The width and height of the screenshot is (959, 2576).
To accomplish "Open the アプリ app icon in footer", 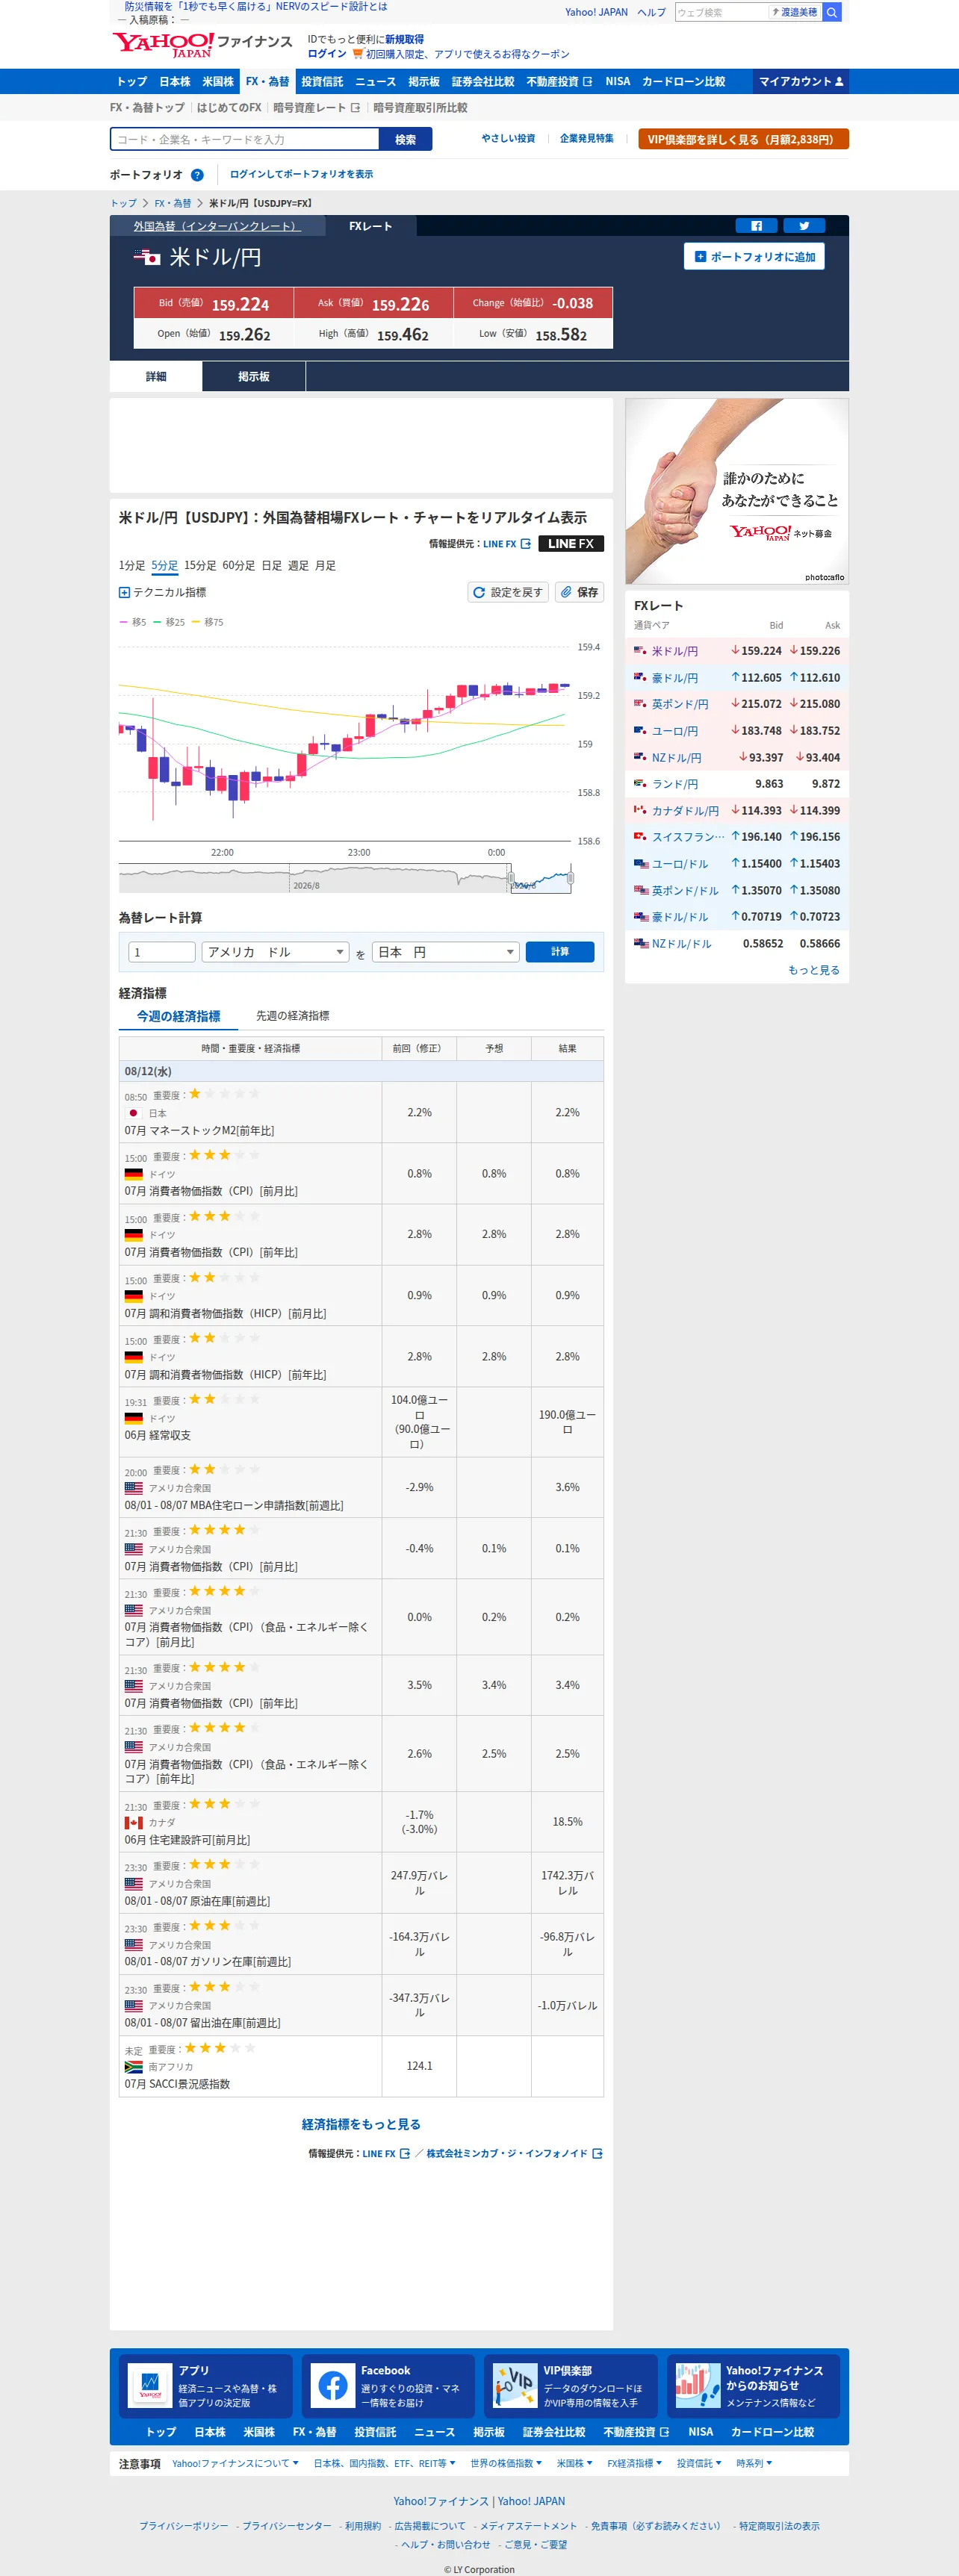I will (x=150, y=2386).
